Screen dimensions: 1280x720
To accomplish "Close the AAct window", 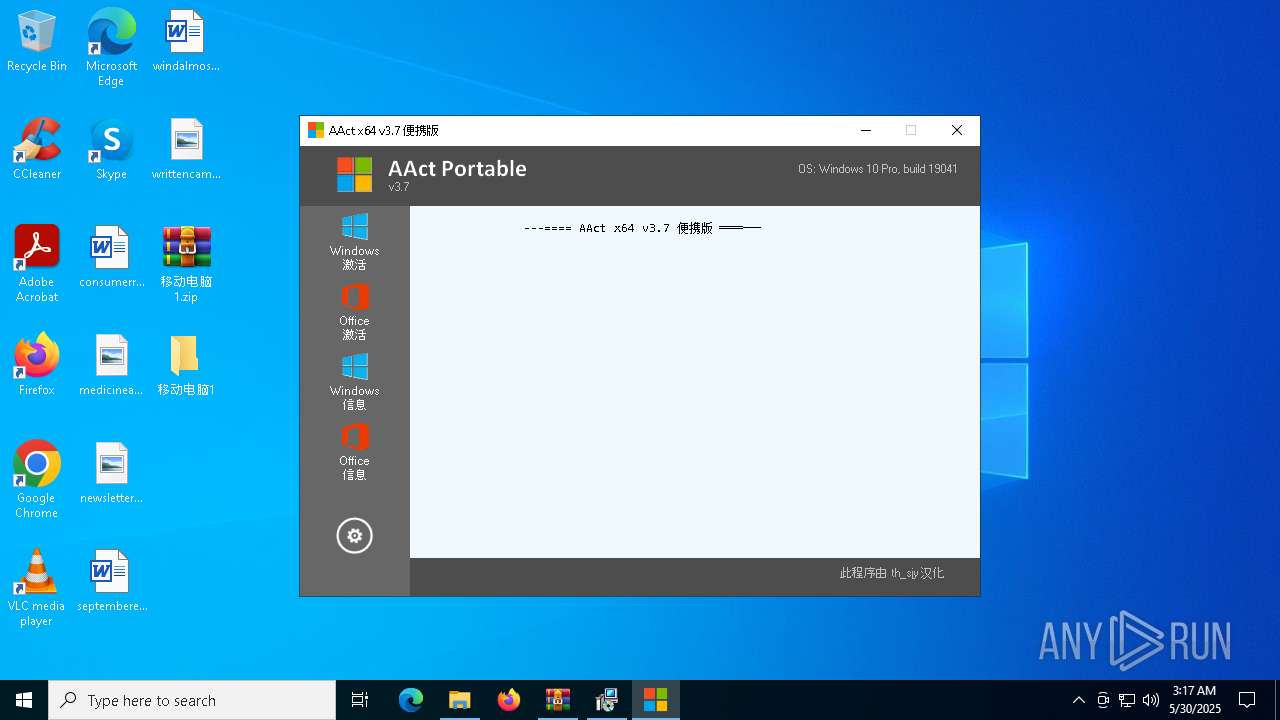I will pos(957,130).
